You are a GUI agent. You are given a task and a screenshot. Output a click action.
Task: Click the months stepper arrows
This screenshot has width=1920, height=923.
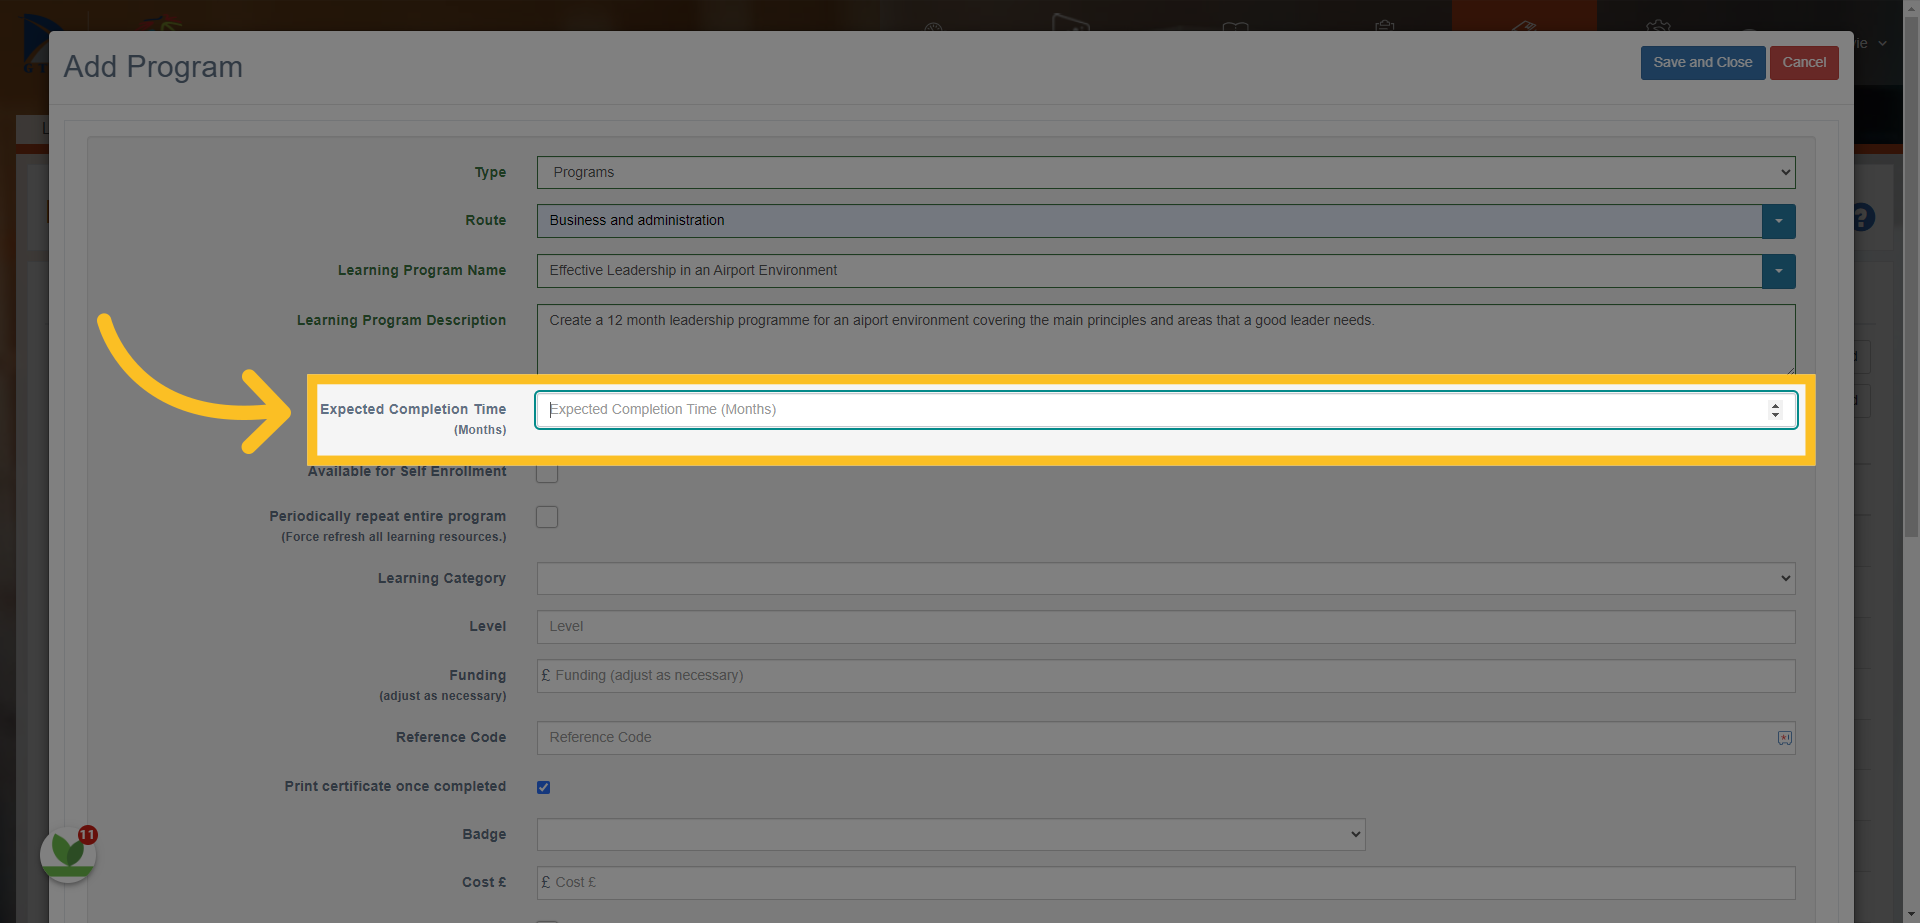[x=1775, y=410]
